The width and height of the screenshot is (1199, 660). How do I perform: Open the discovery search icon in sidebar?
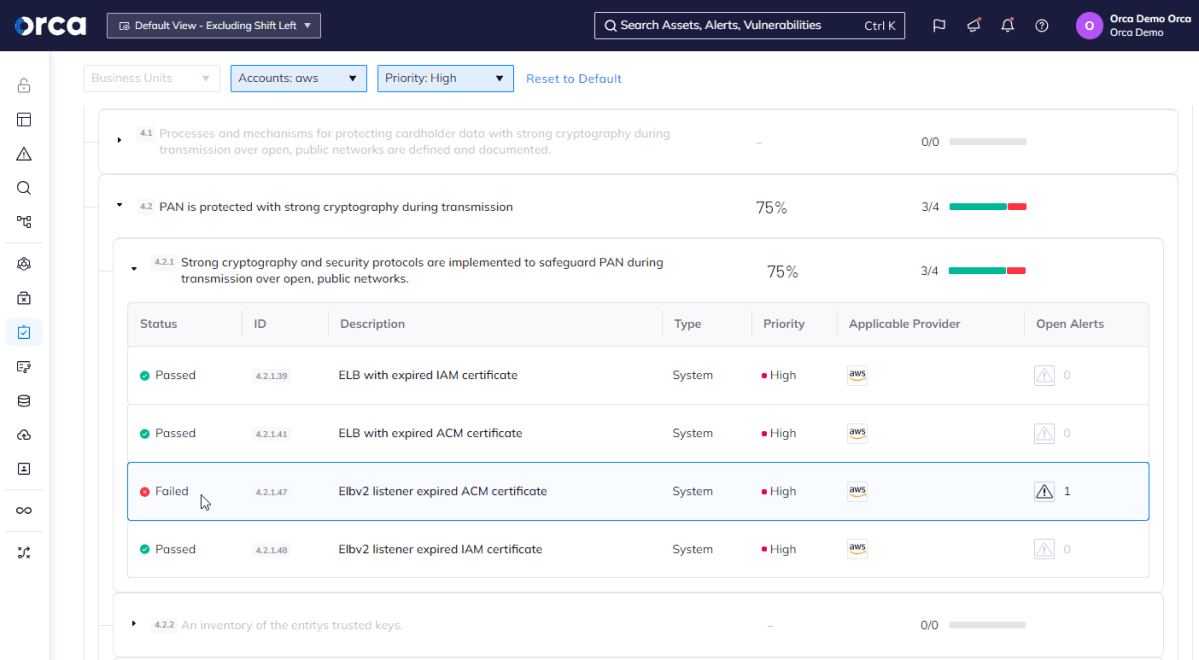[x=24, y=188]
